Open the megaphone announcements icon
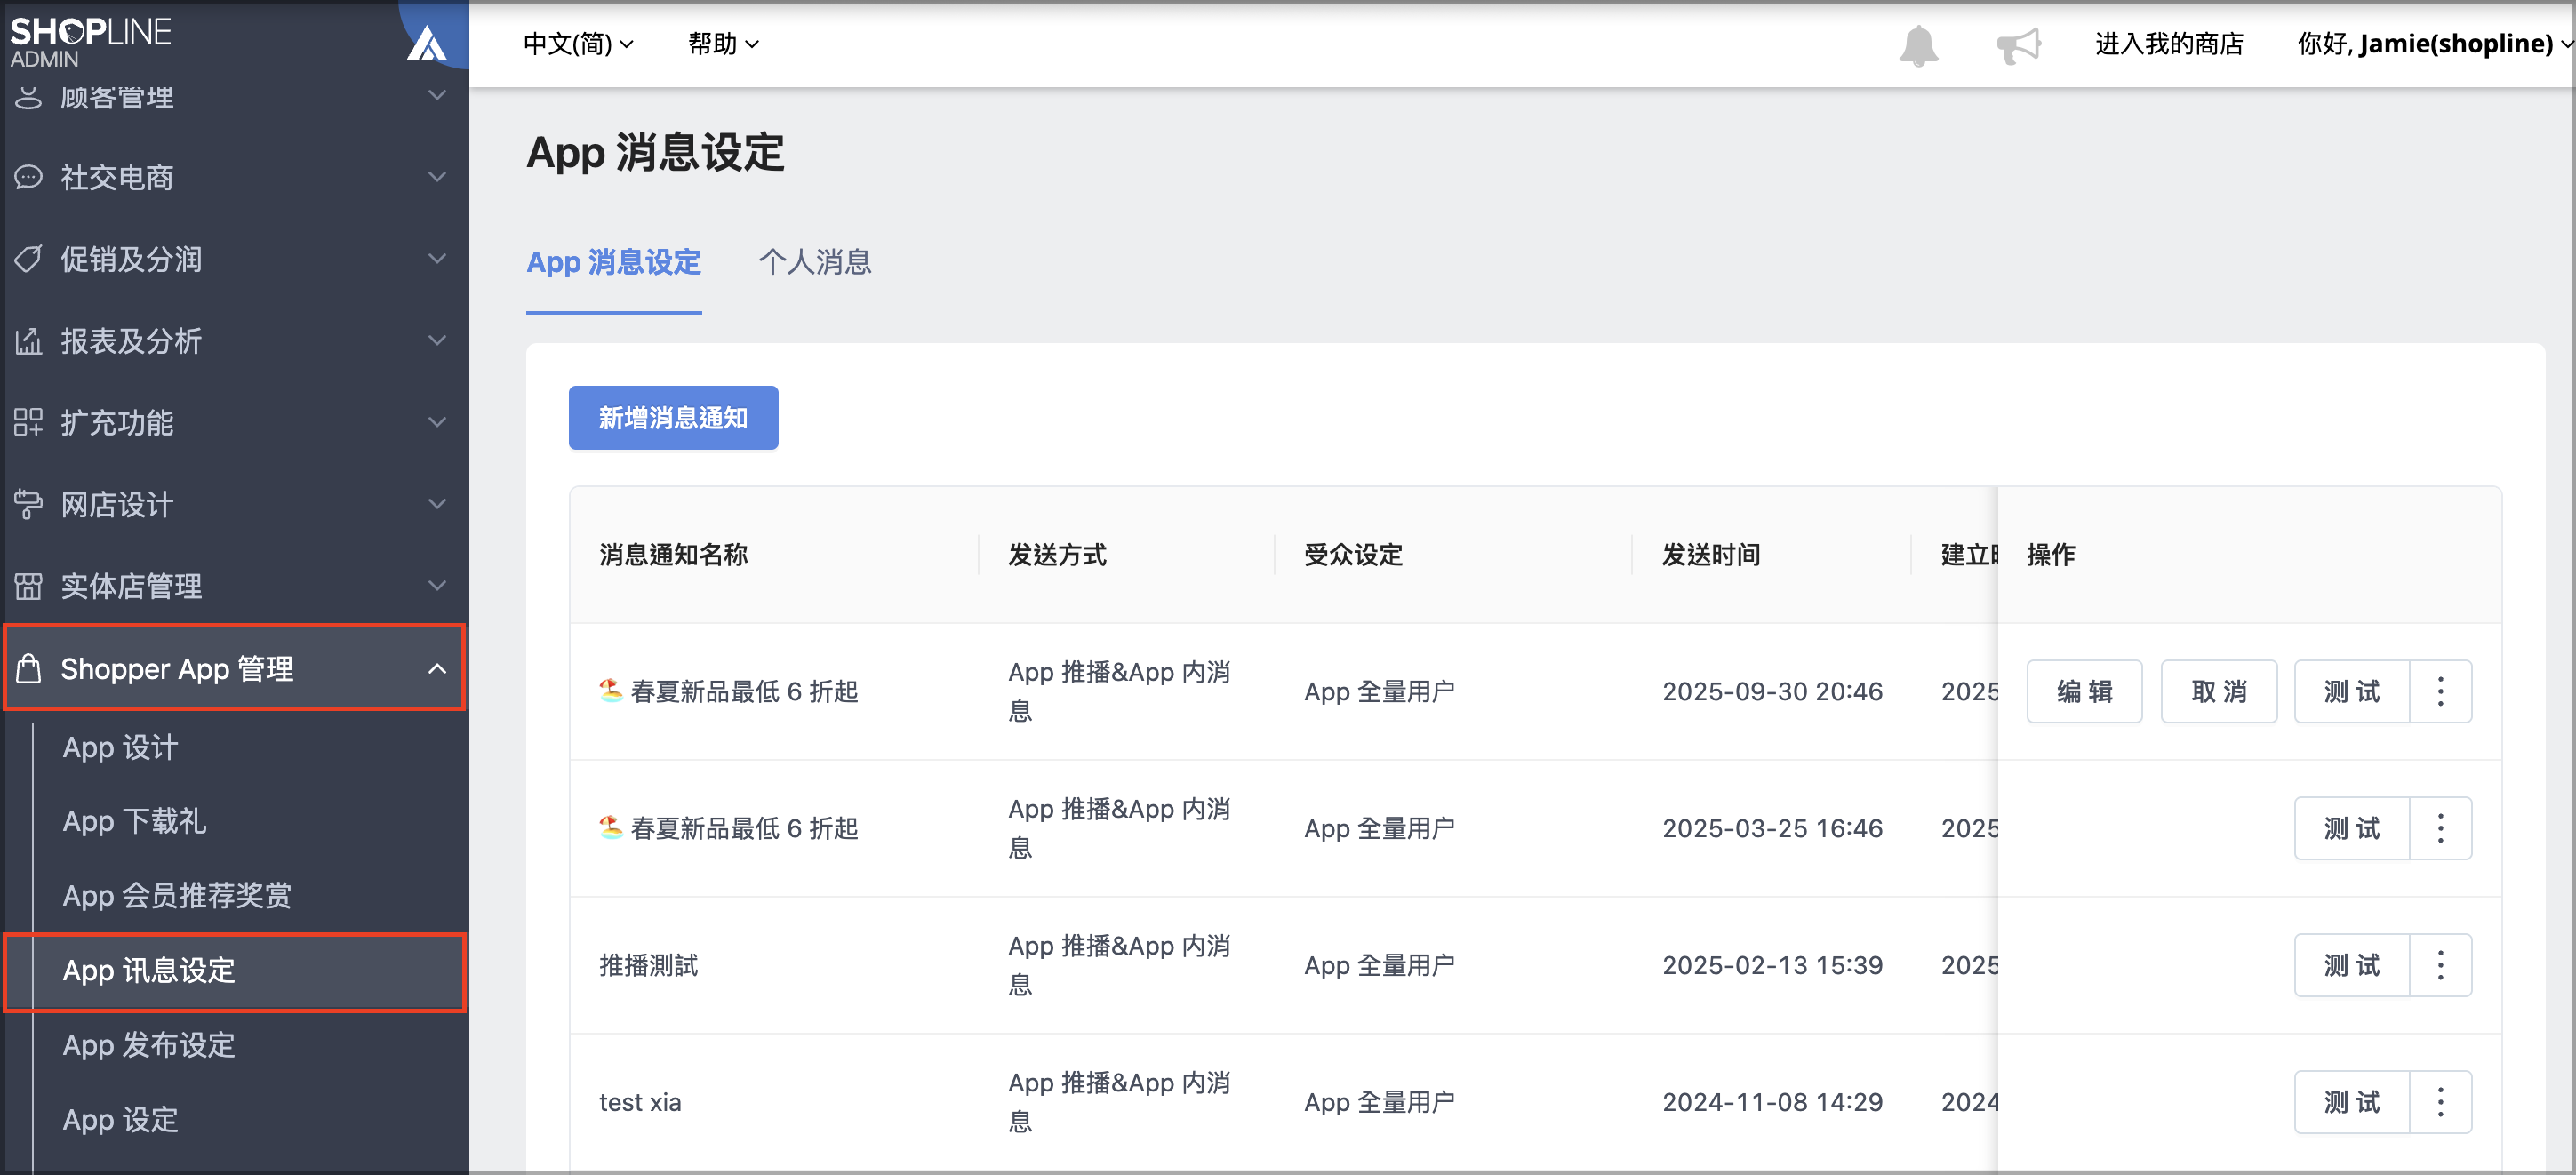 [x=2018, y=45]
